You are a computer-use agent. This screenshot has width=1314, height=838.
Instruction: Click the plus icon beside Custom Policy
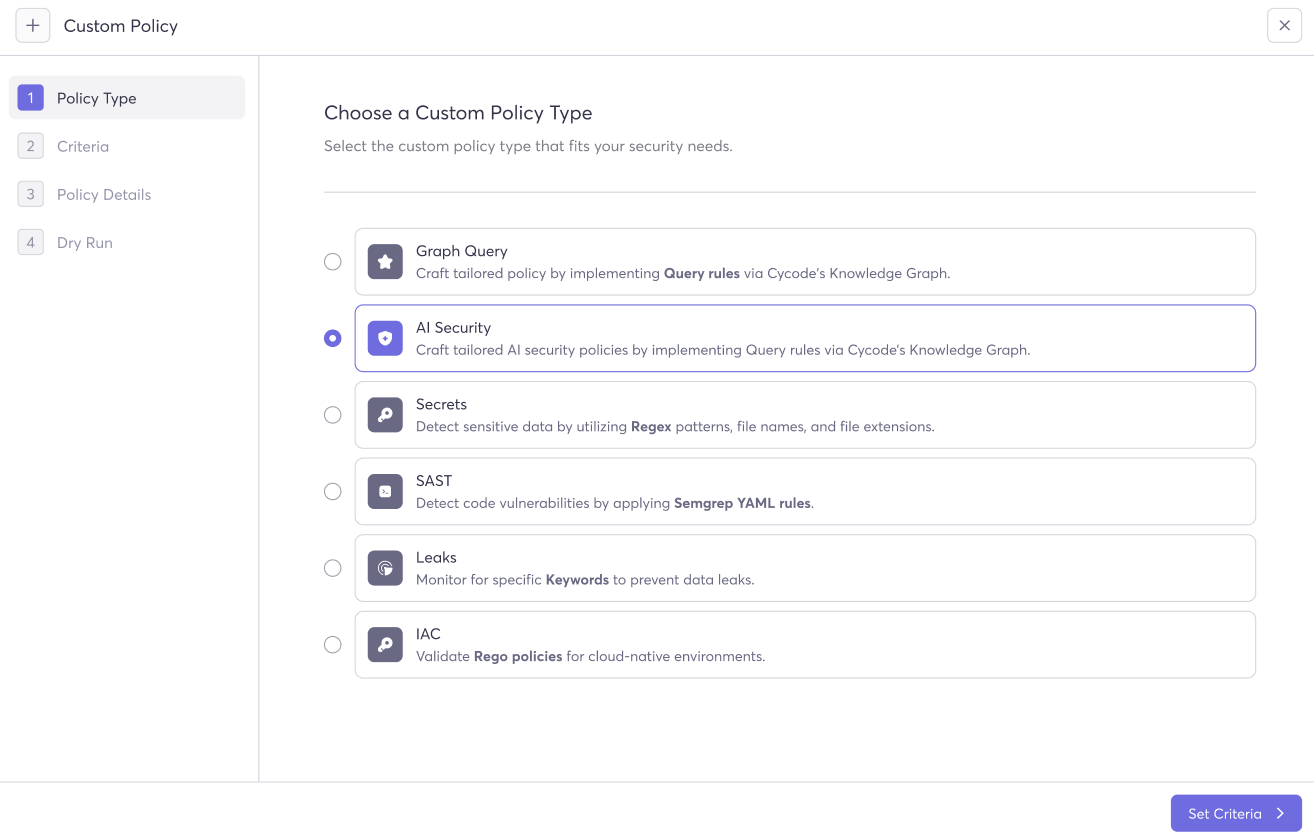[x=33, y=25]
